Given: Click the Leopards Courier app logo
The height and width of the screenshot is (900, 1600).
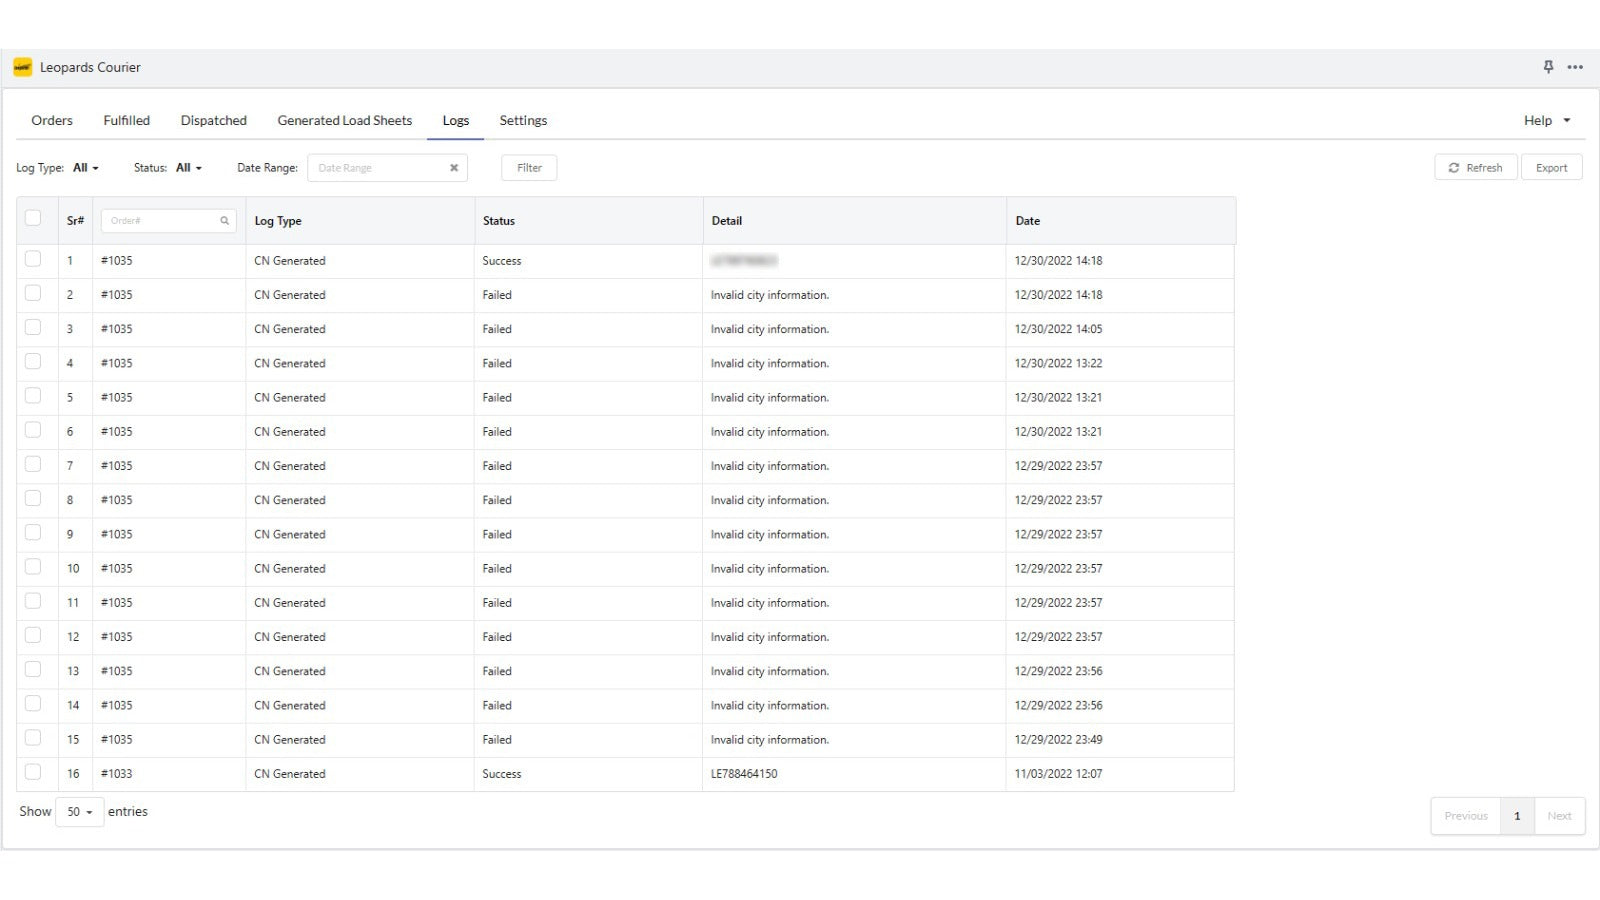Looking at the screenshot, I should 21,67.
